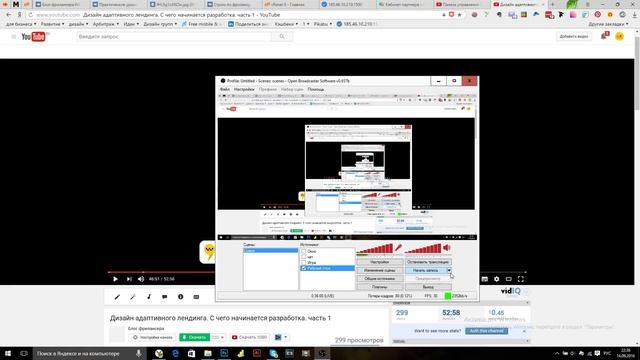The height and width of the screenshot is (360, 640).
Task: Open channel settings button under title
Action: click(153, 337)
